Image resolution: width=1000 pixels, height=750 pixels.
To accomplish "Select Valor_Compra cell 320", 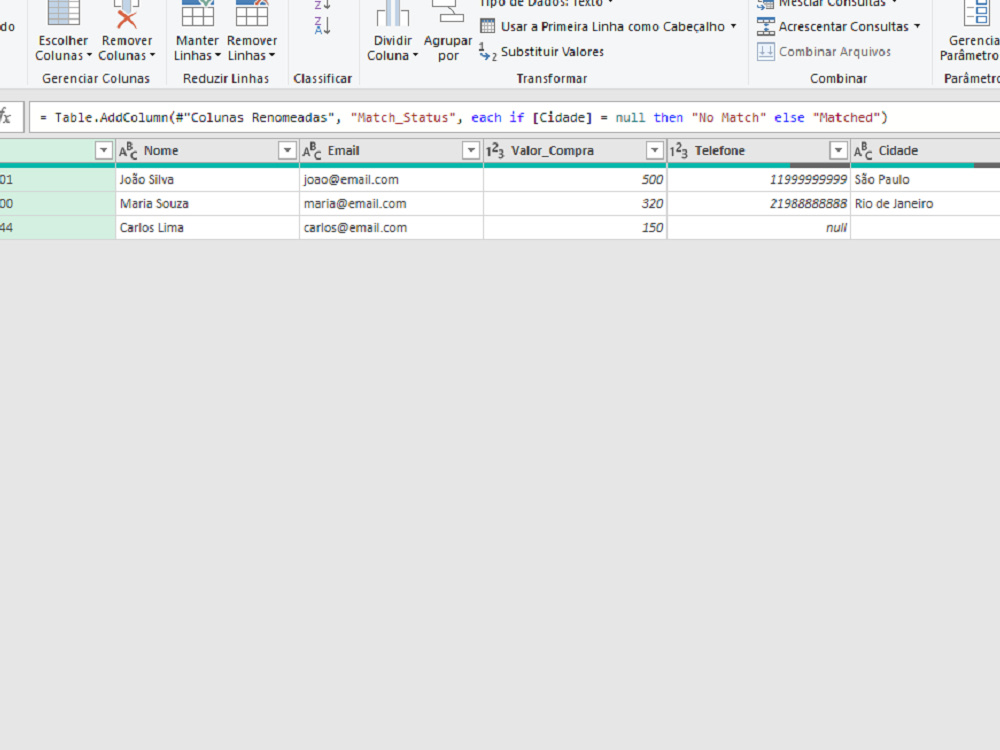I will tap(575, 204).
